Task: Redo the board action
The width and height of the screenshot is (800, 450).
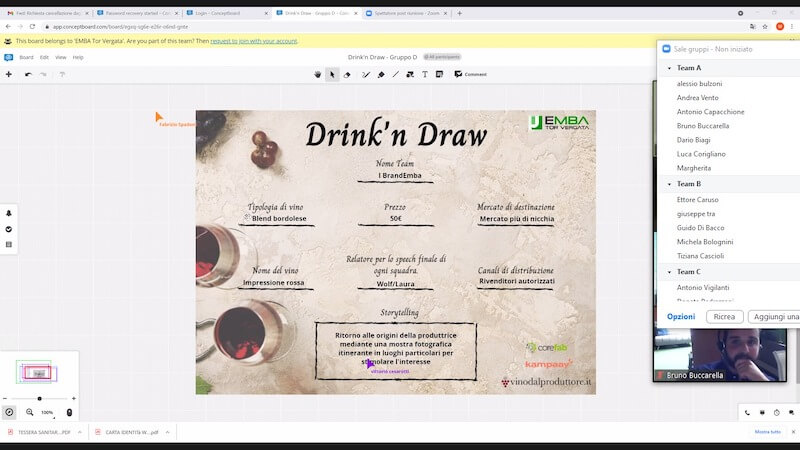Action: (x=43, y=74)
